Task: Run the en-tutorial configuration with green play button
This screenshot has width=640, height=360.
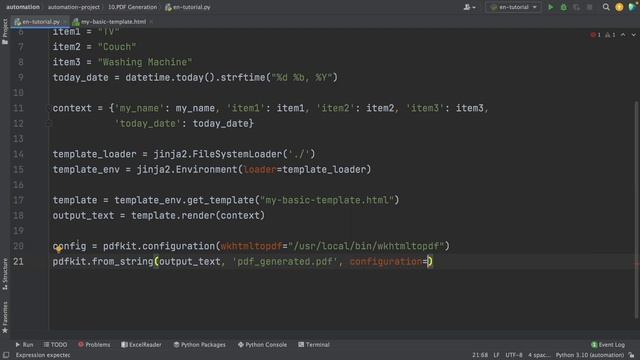Action: point(551,7)
